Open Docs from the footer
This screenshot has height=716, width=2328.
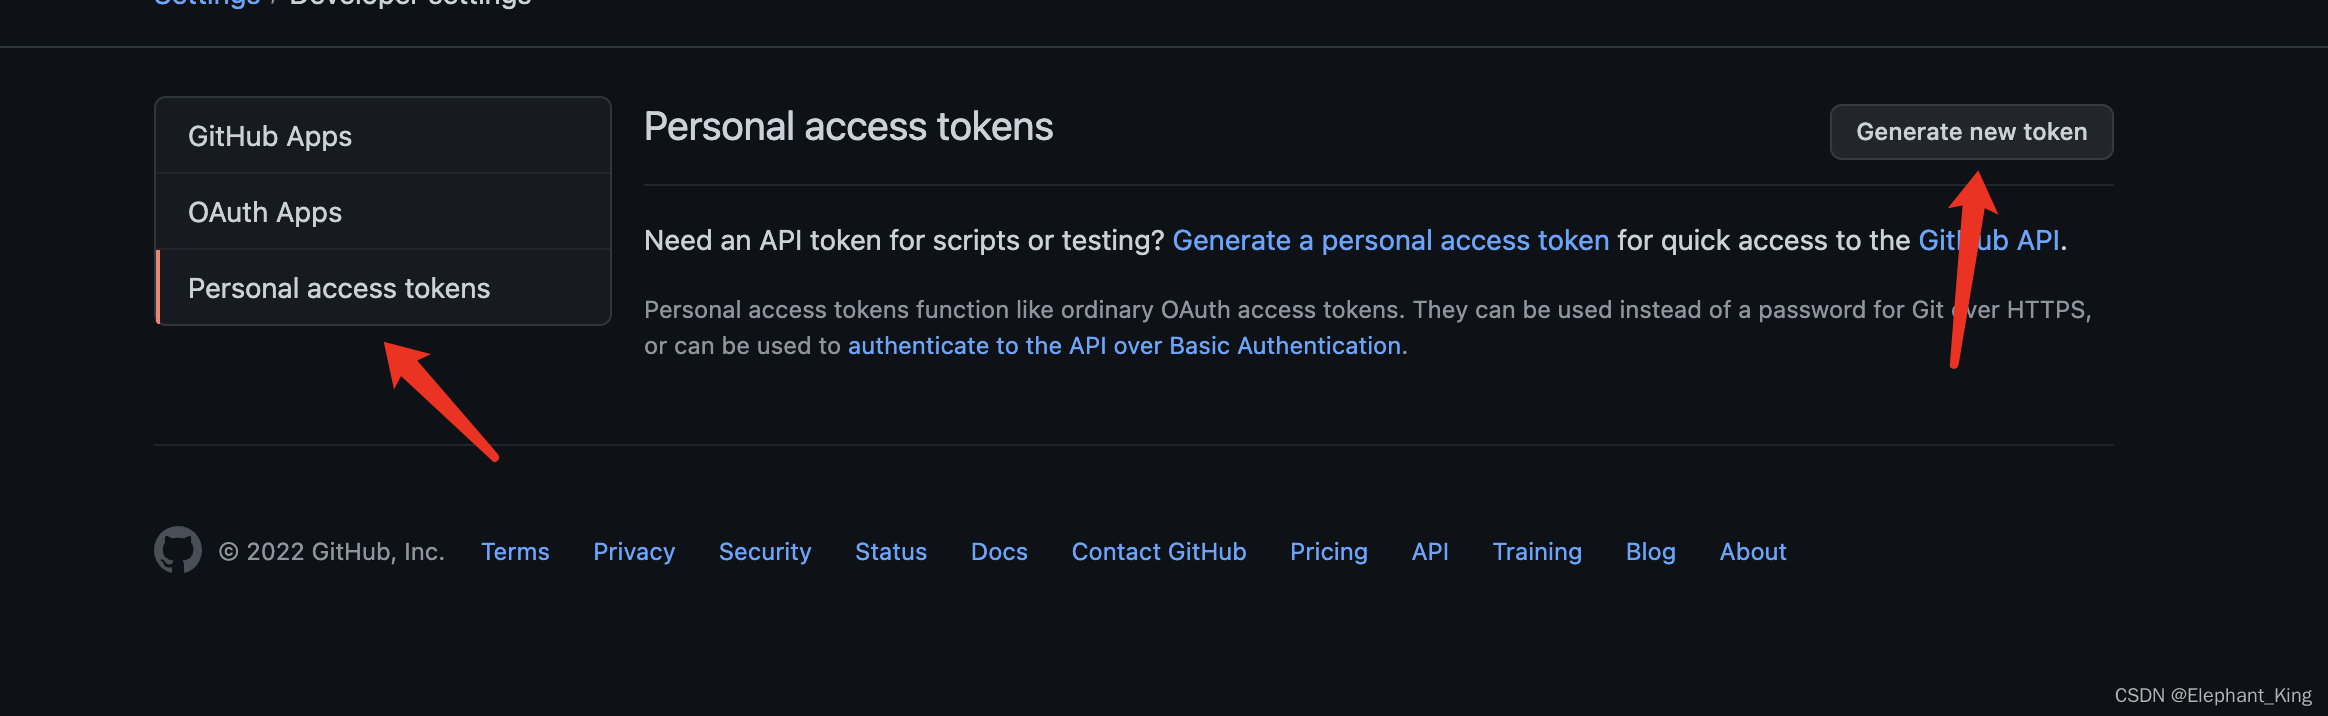pyautogui.click(x=999, y=552)
